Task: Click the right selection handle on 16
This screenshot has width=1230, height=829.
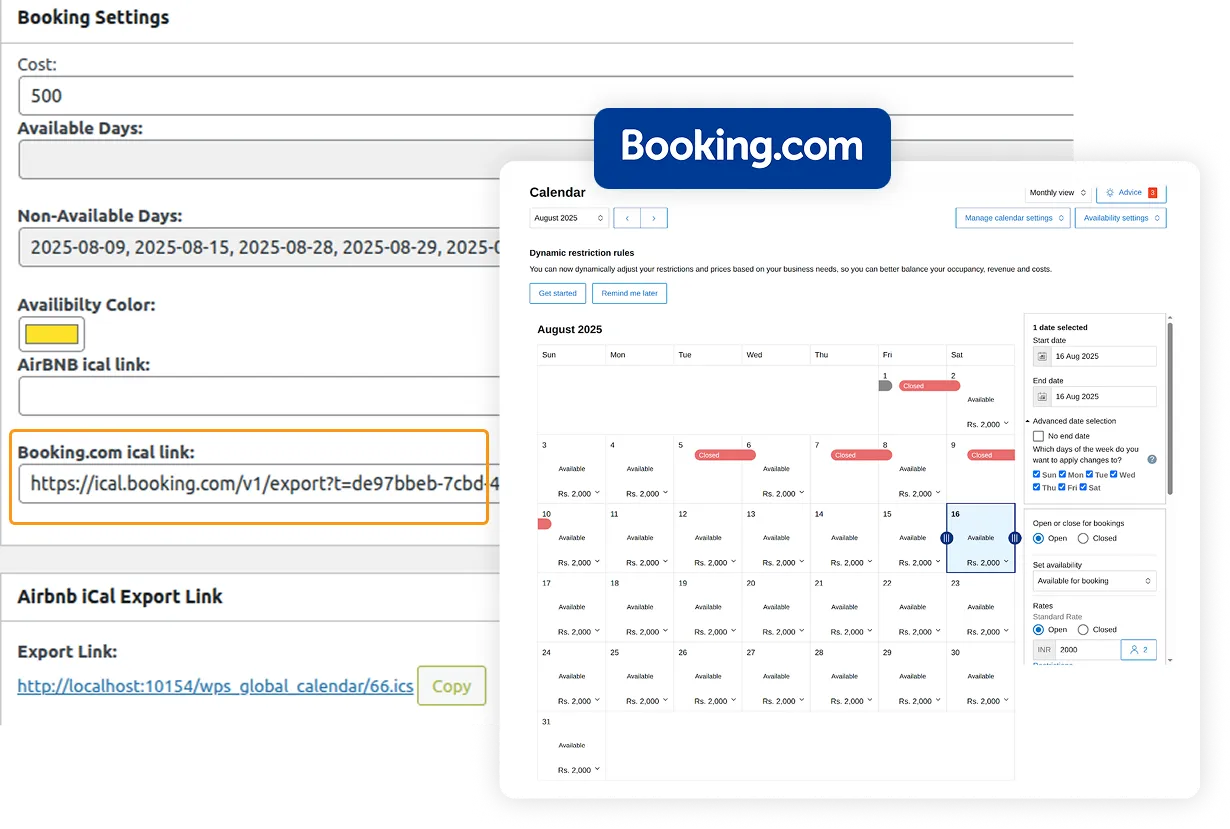Action: [1014, 538]
